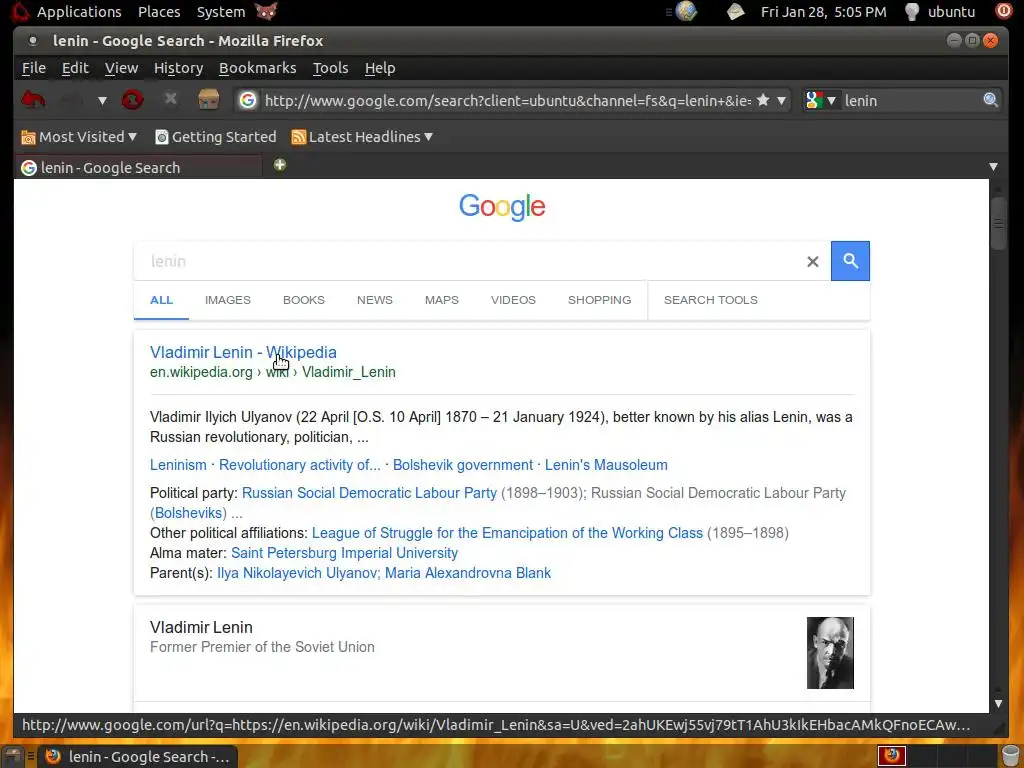Open Ilya Nikolayevich Ulyanov parents link
Screen dimensions: 1024x768
click(x=298, y=573)
